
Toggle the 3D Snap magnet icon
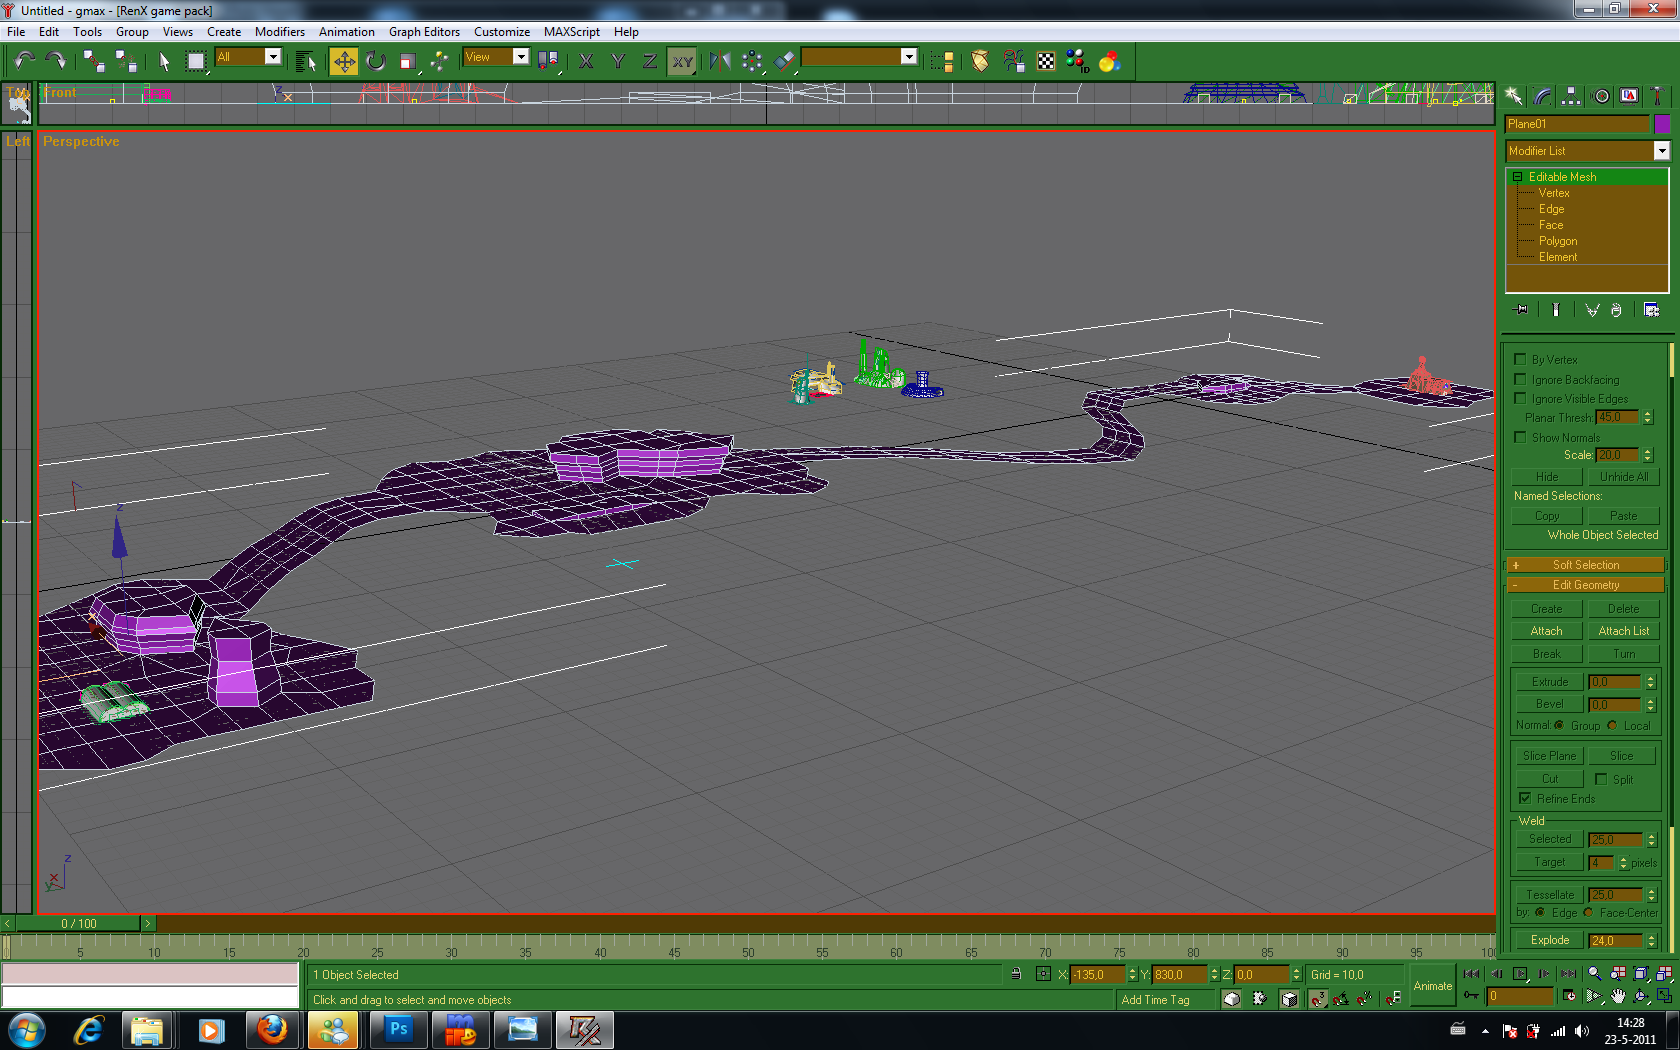tap(1319, 998)
